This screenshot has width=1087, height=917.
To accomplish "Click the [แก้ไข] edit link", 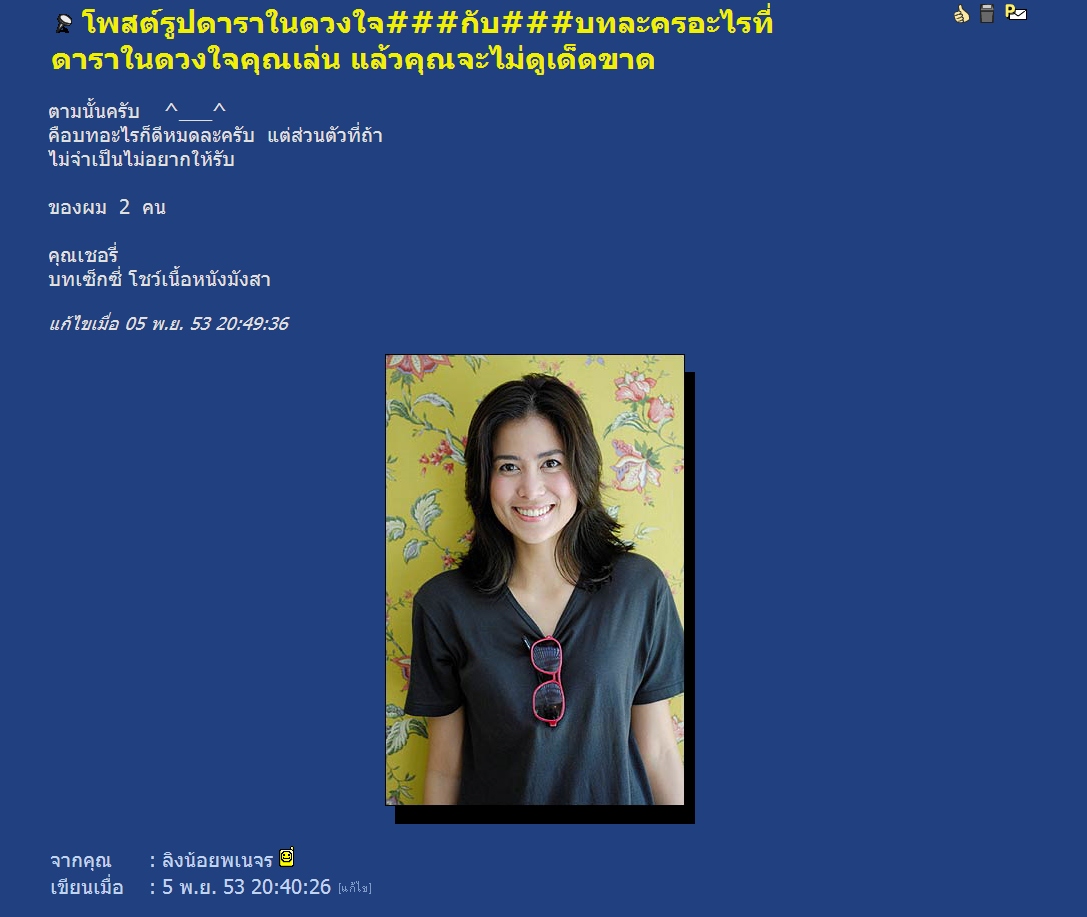I will pos(354,888).
